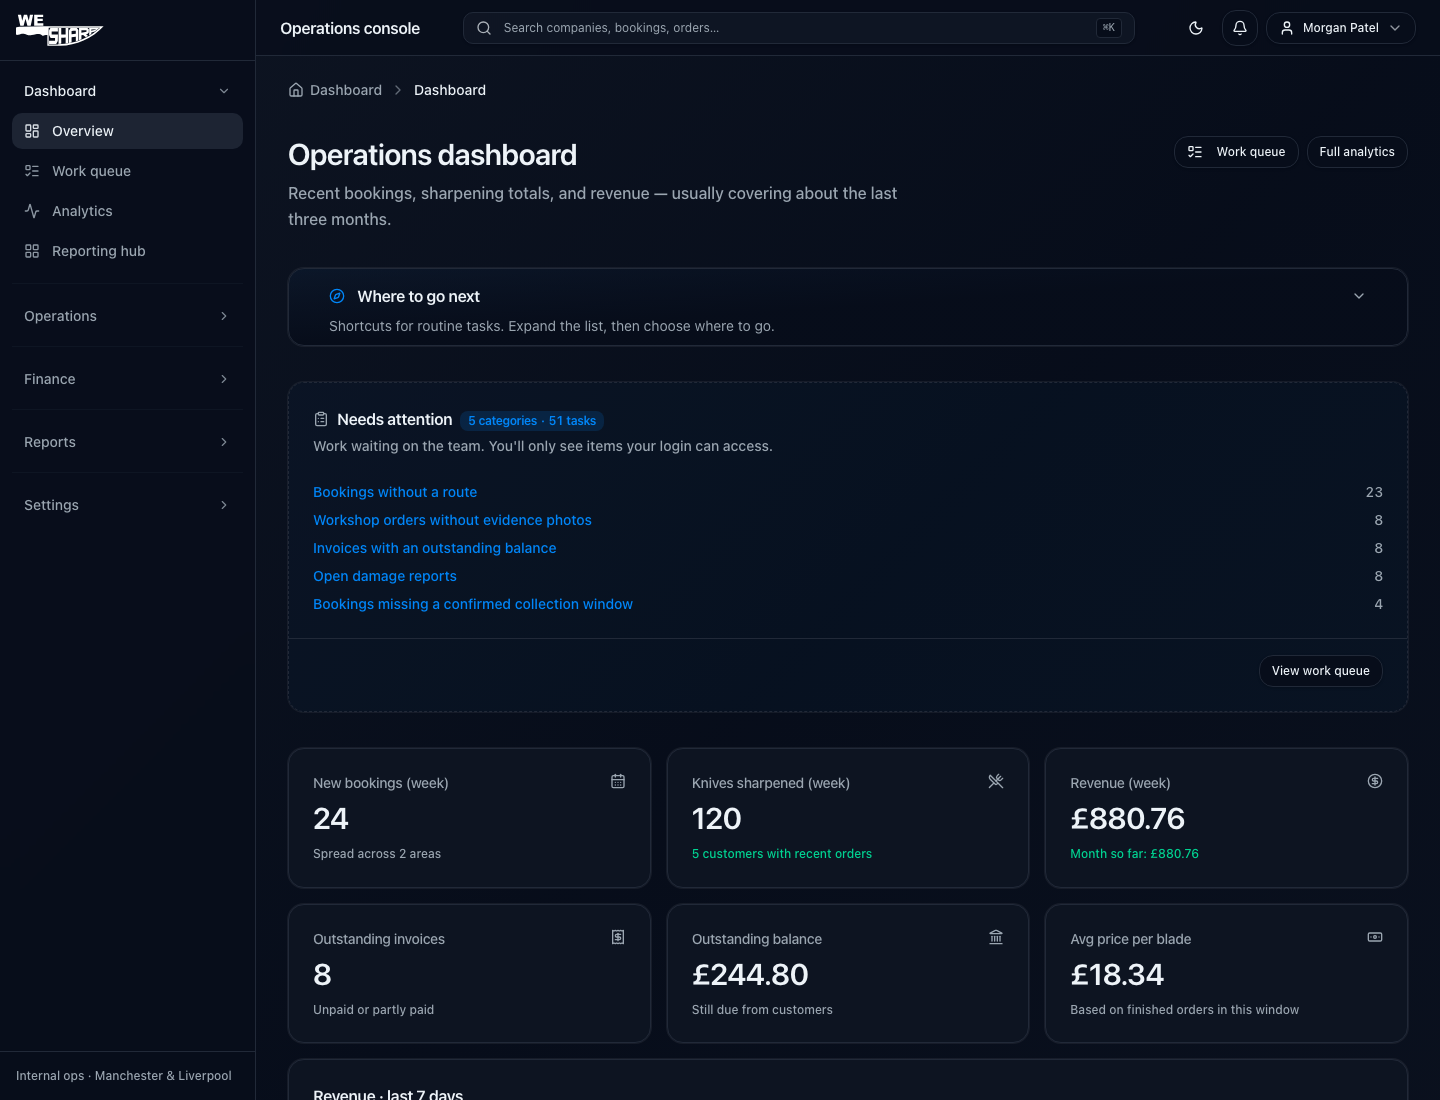Click the We Sharp logo
Image resolution: width=1440 pixels, height=1100 pixels.
point(60,30)
